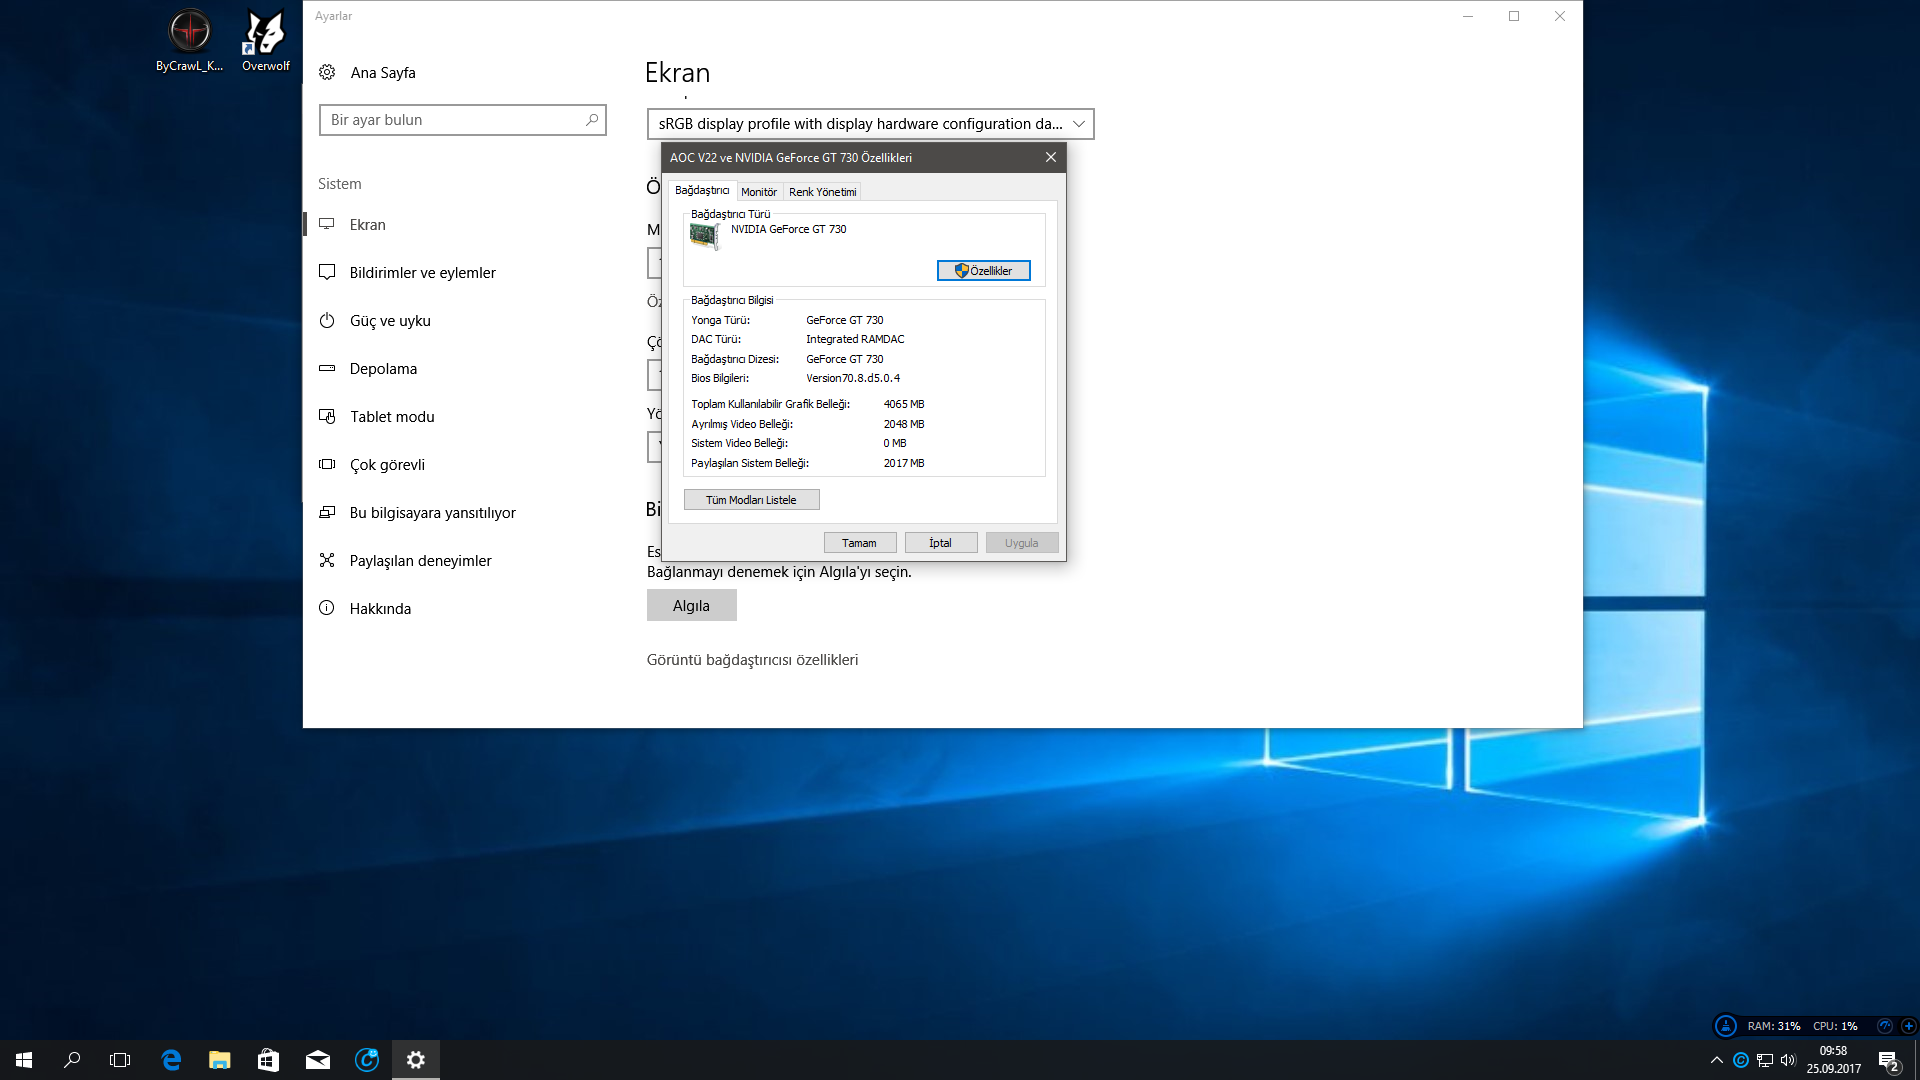Click Show desktop strip at taskbar end
The height and width of the screenshot is (1080, 1920).
[x=1917, y=1060]
